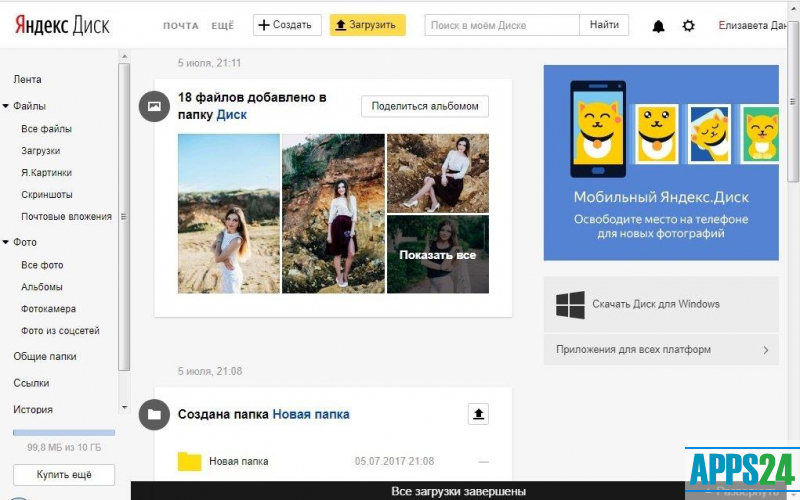800x500 pixels.
Task: Click the Новая папка file name
Action: pyautogui.click(x=239, y=462)
